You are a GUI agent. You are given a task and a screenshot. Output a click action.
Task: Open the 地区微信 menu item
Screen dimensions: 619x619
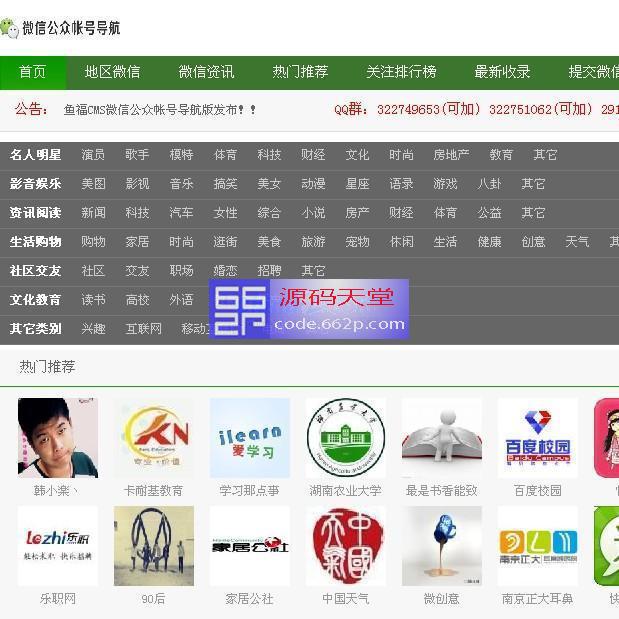113,72
